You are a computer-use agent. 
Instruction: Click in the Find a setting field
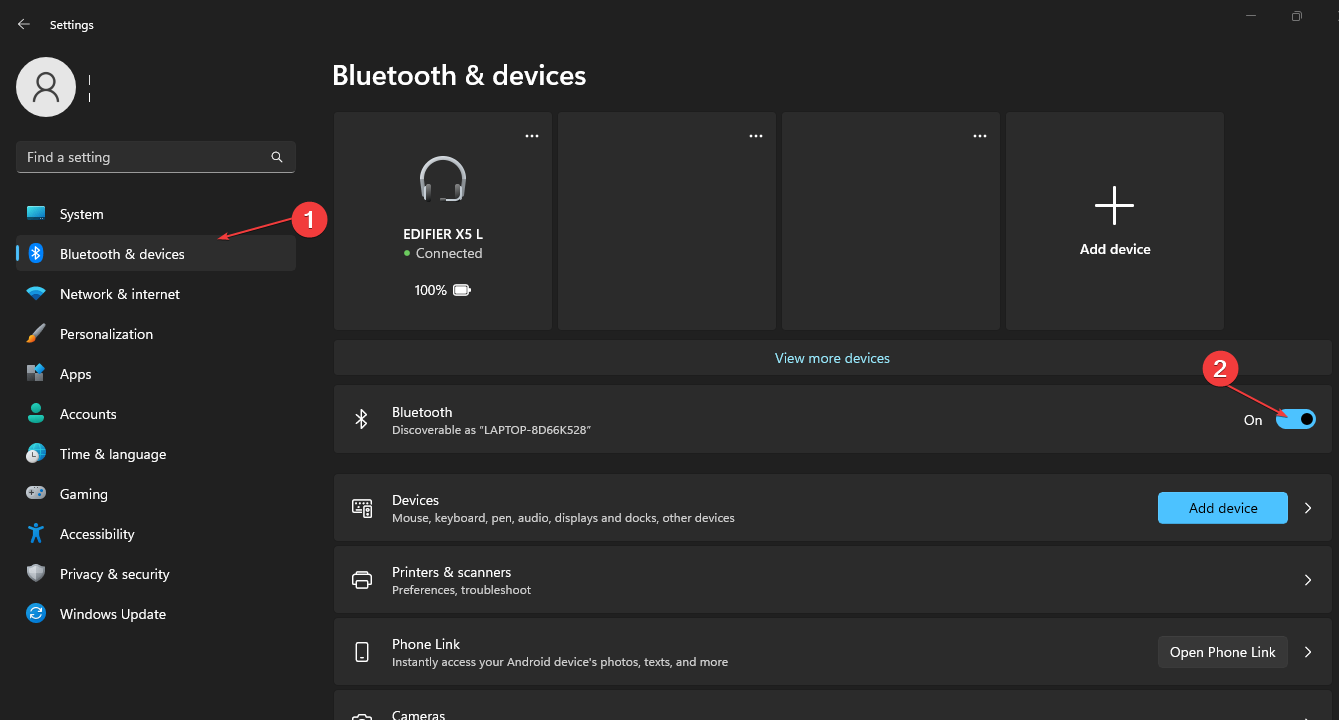[156, 157]
